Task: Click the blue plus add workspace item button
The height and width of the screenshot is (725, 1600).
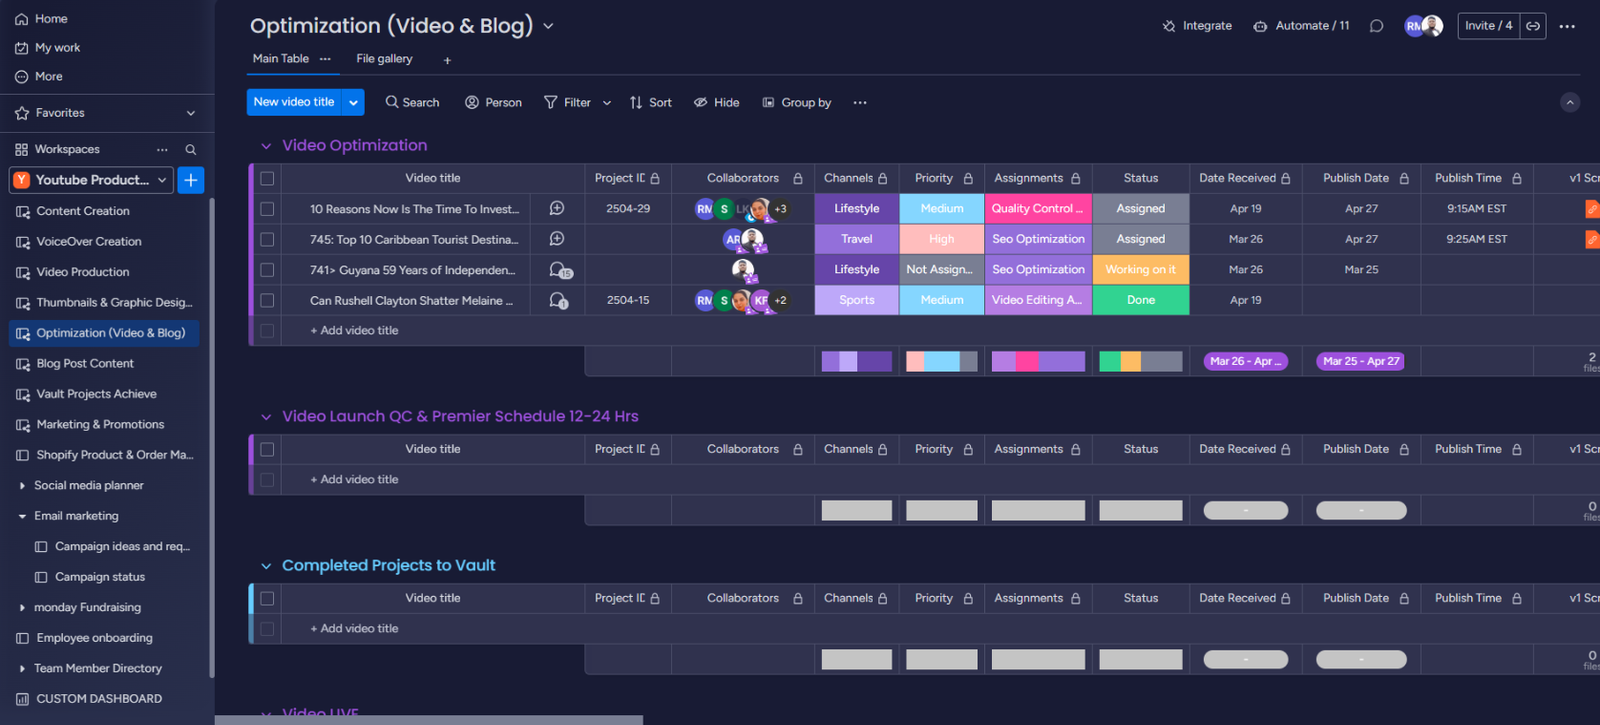Action: tap(190, 180)
